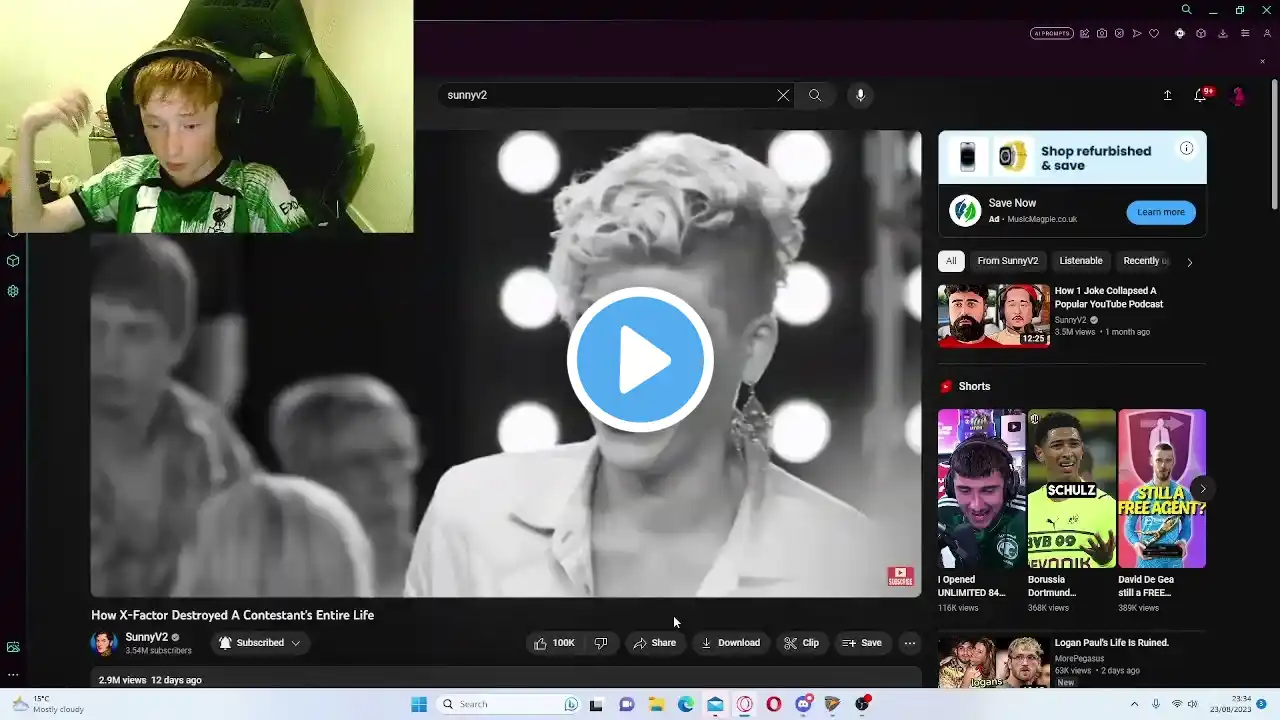
Task: Share the X-Factor video
Action: coord(655,643)
